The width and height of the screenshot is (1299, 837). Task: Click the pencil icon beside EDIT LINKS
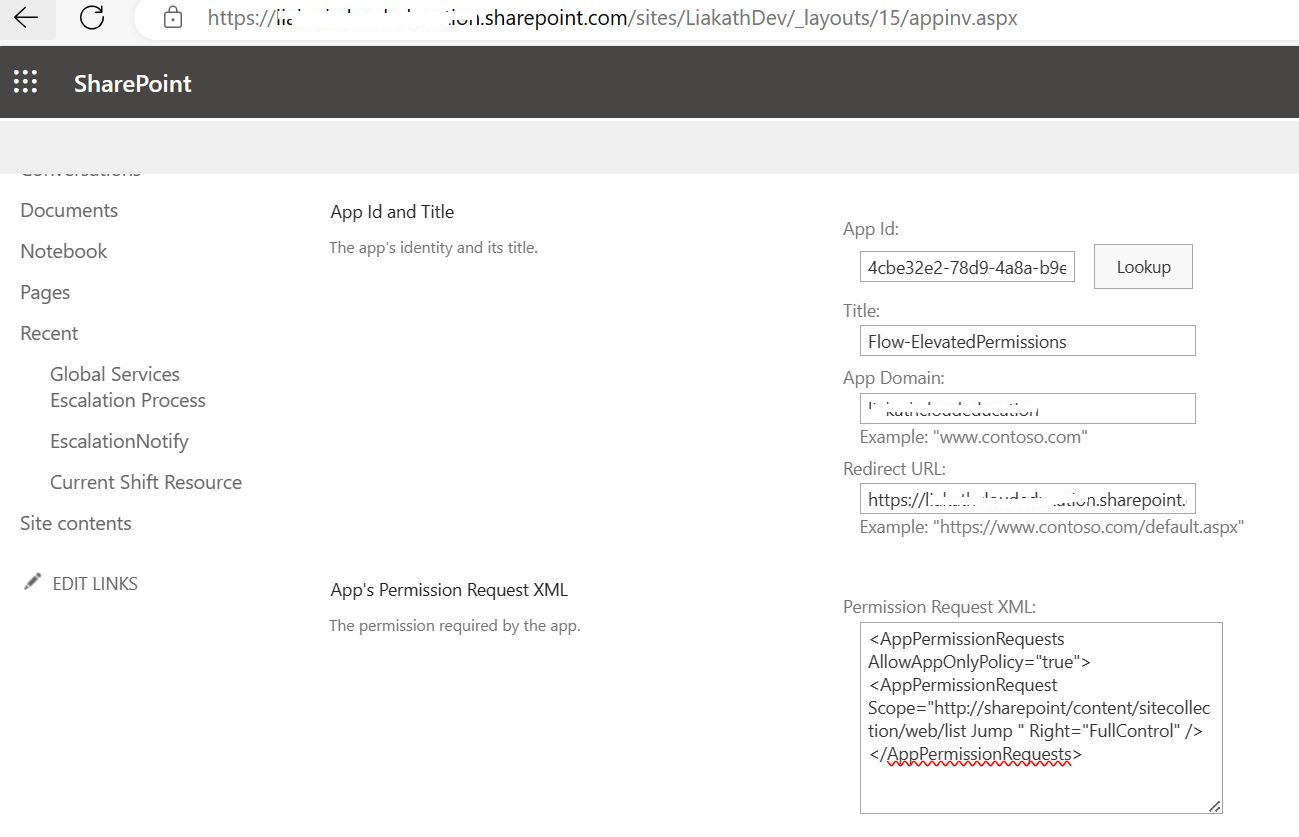(33, 582)
